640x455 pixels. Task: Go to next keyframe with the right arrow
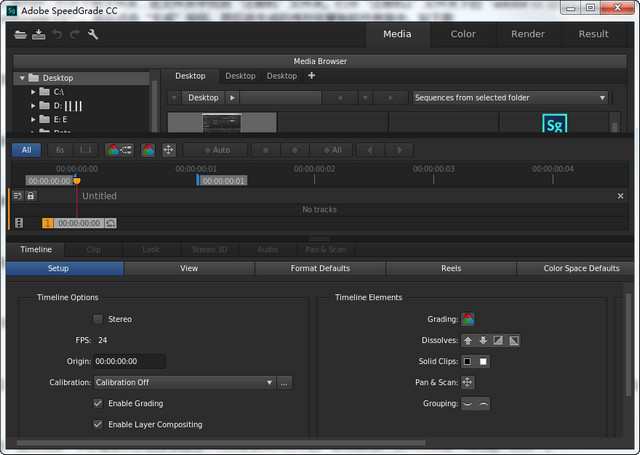[x=399, y=150]
